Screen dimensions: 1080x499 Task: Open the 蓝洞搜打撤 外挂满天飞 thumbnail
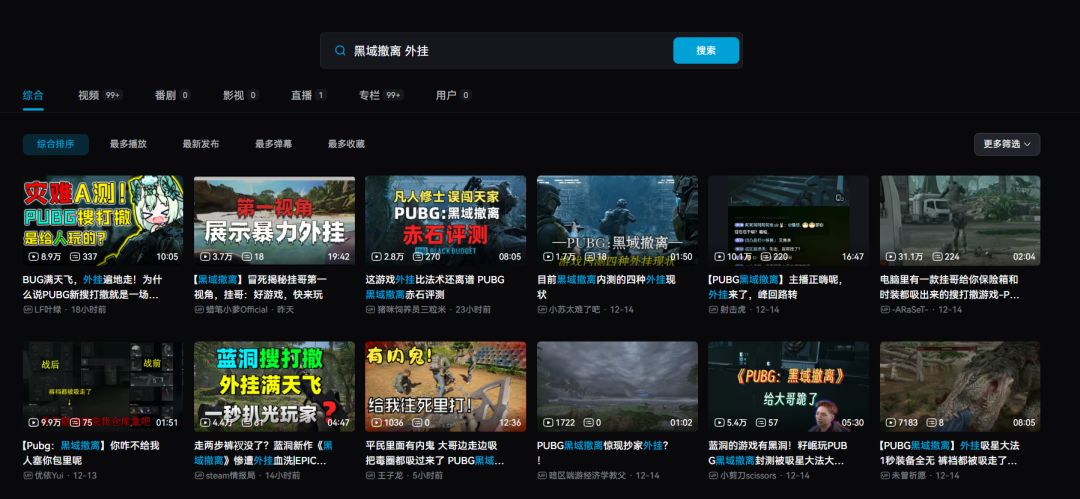[274, 387]
